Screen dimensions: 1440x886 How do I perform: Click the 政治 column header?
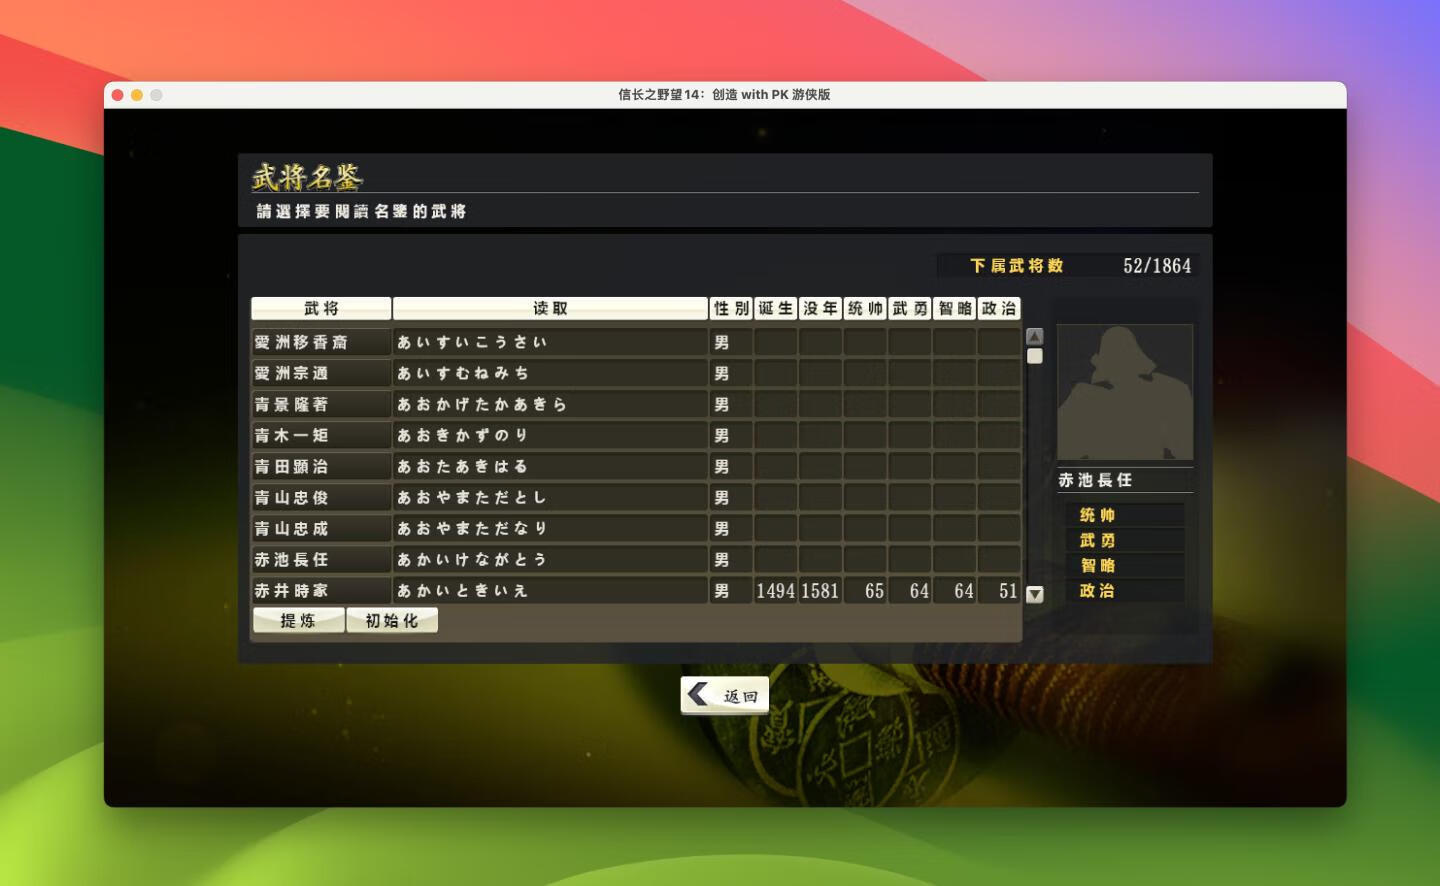tap(998, 308)
